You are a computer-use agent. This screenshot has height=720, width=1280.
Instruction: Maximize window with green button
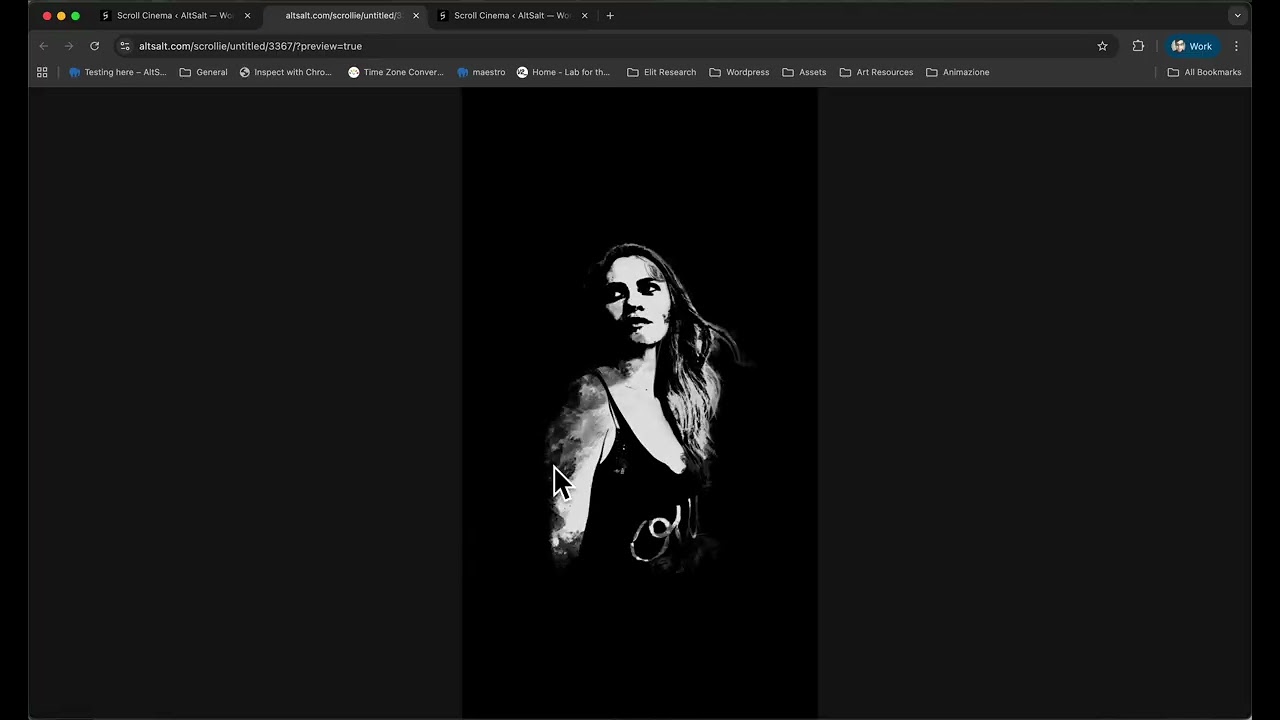tap(75, 16)
